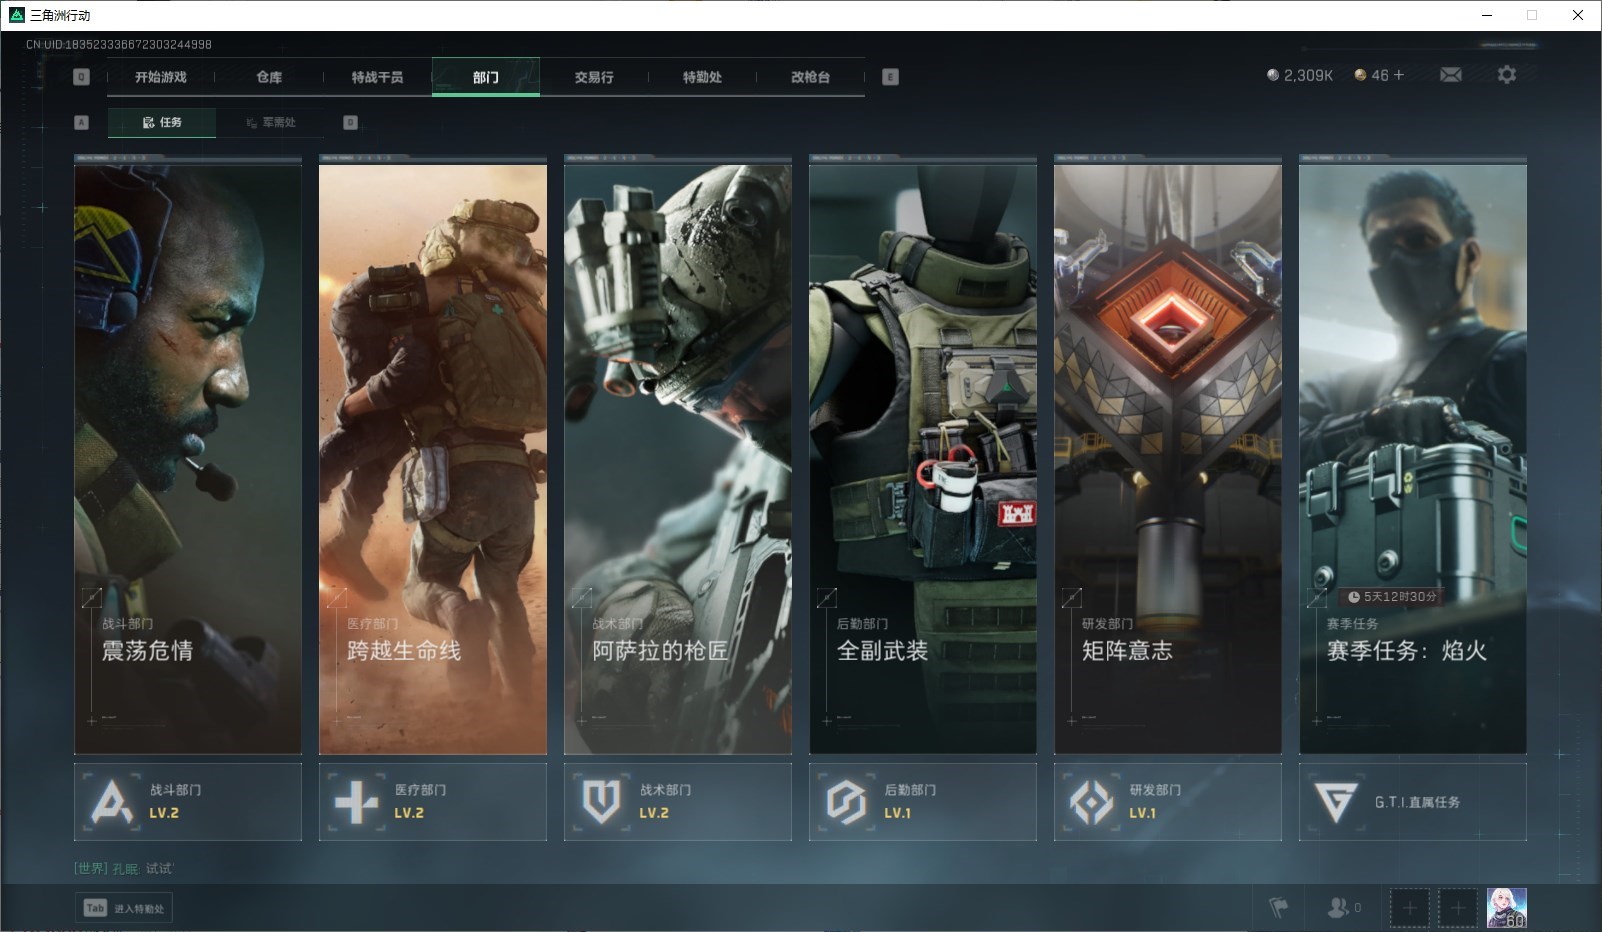Image resolution: width=1602 pixels, height=932 pixels.
Task: Click the first empty squad slot plus
Action: (x=1409, y=908)
